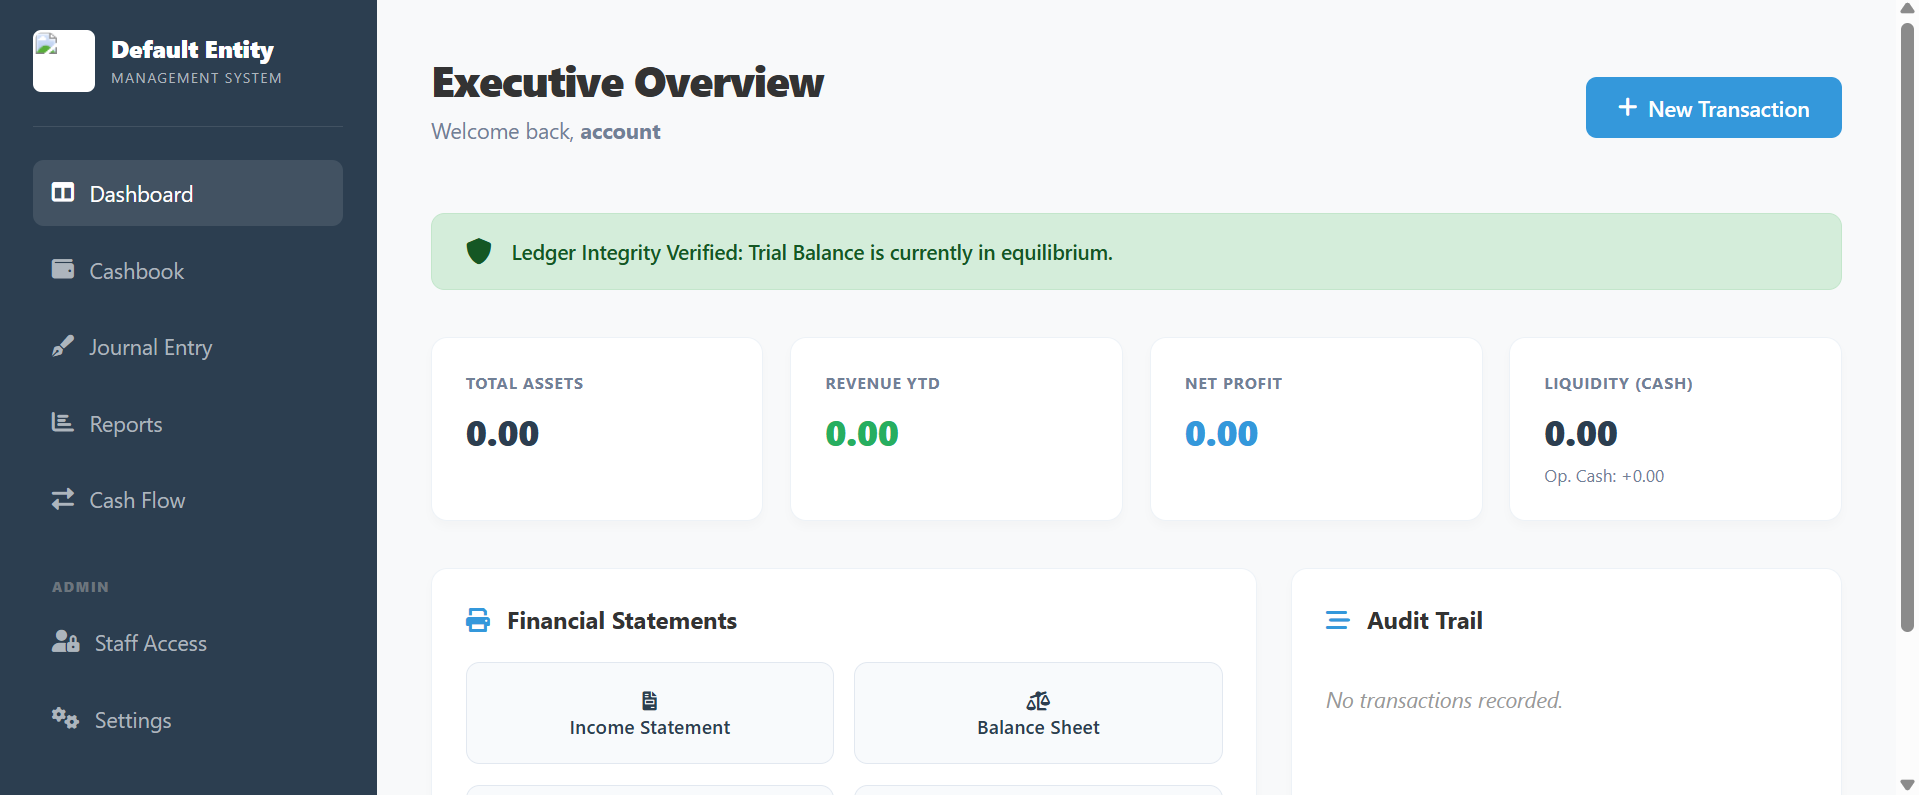Click the green shield integrity icon

tap(479, 251)
